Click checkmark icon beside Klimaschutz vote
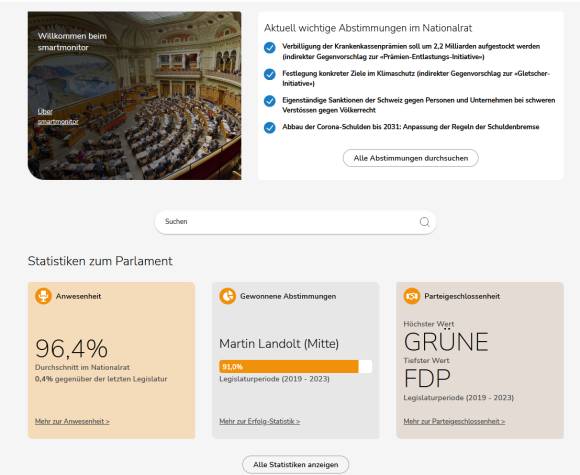Screen dimensions: 580x475 [270, 74]
